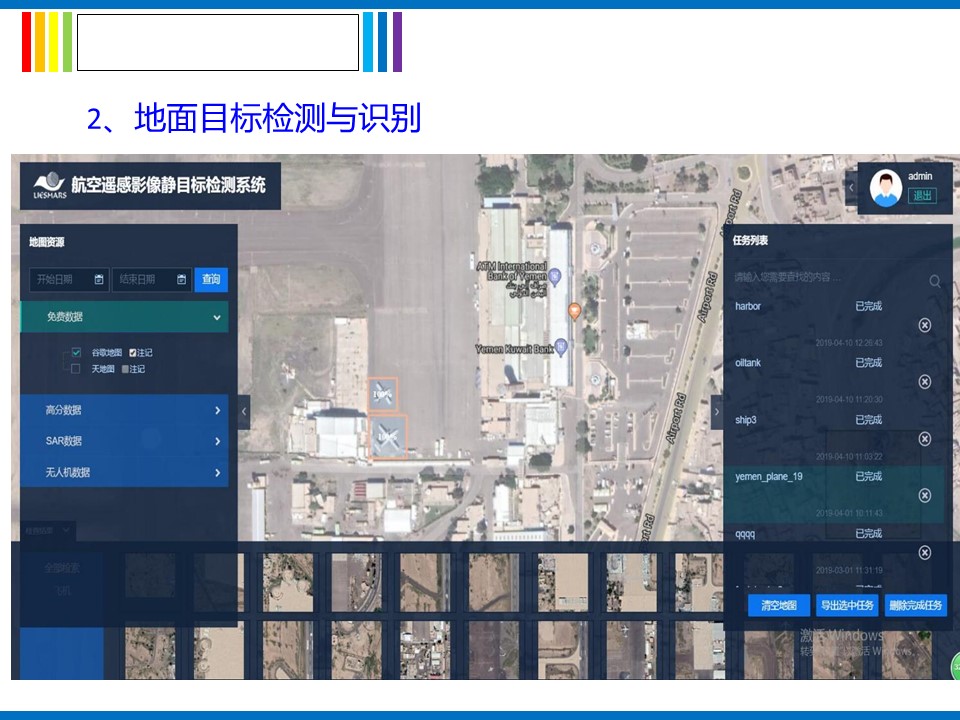Click the 查询 query button

click(x=211, y=279)
